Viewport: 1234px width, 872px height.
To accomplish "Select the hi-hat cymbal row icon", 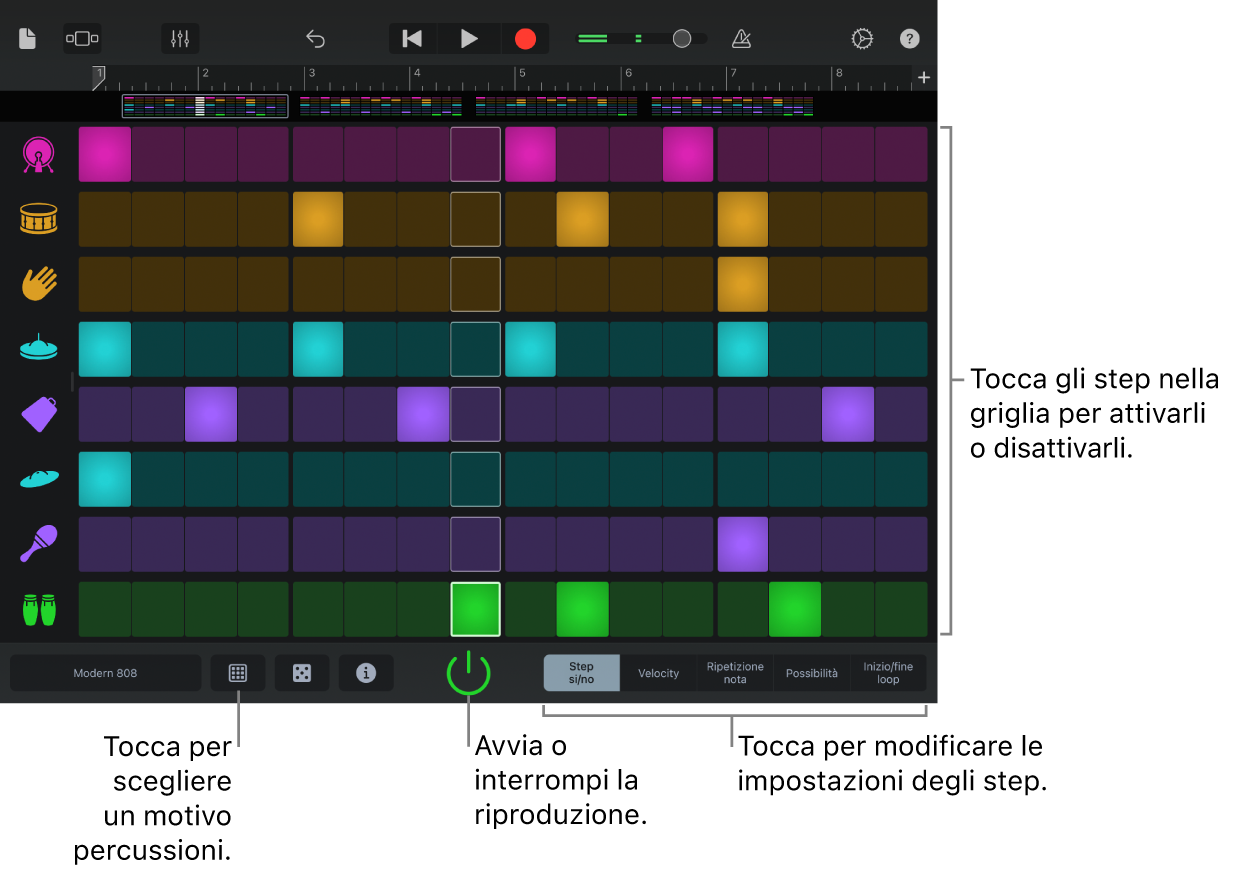I will (x=38, y=349).
